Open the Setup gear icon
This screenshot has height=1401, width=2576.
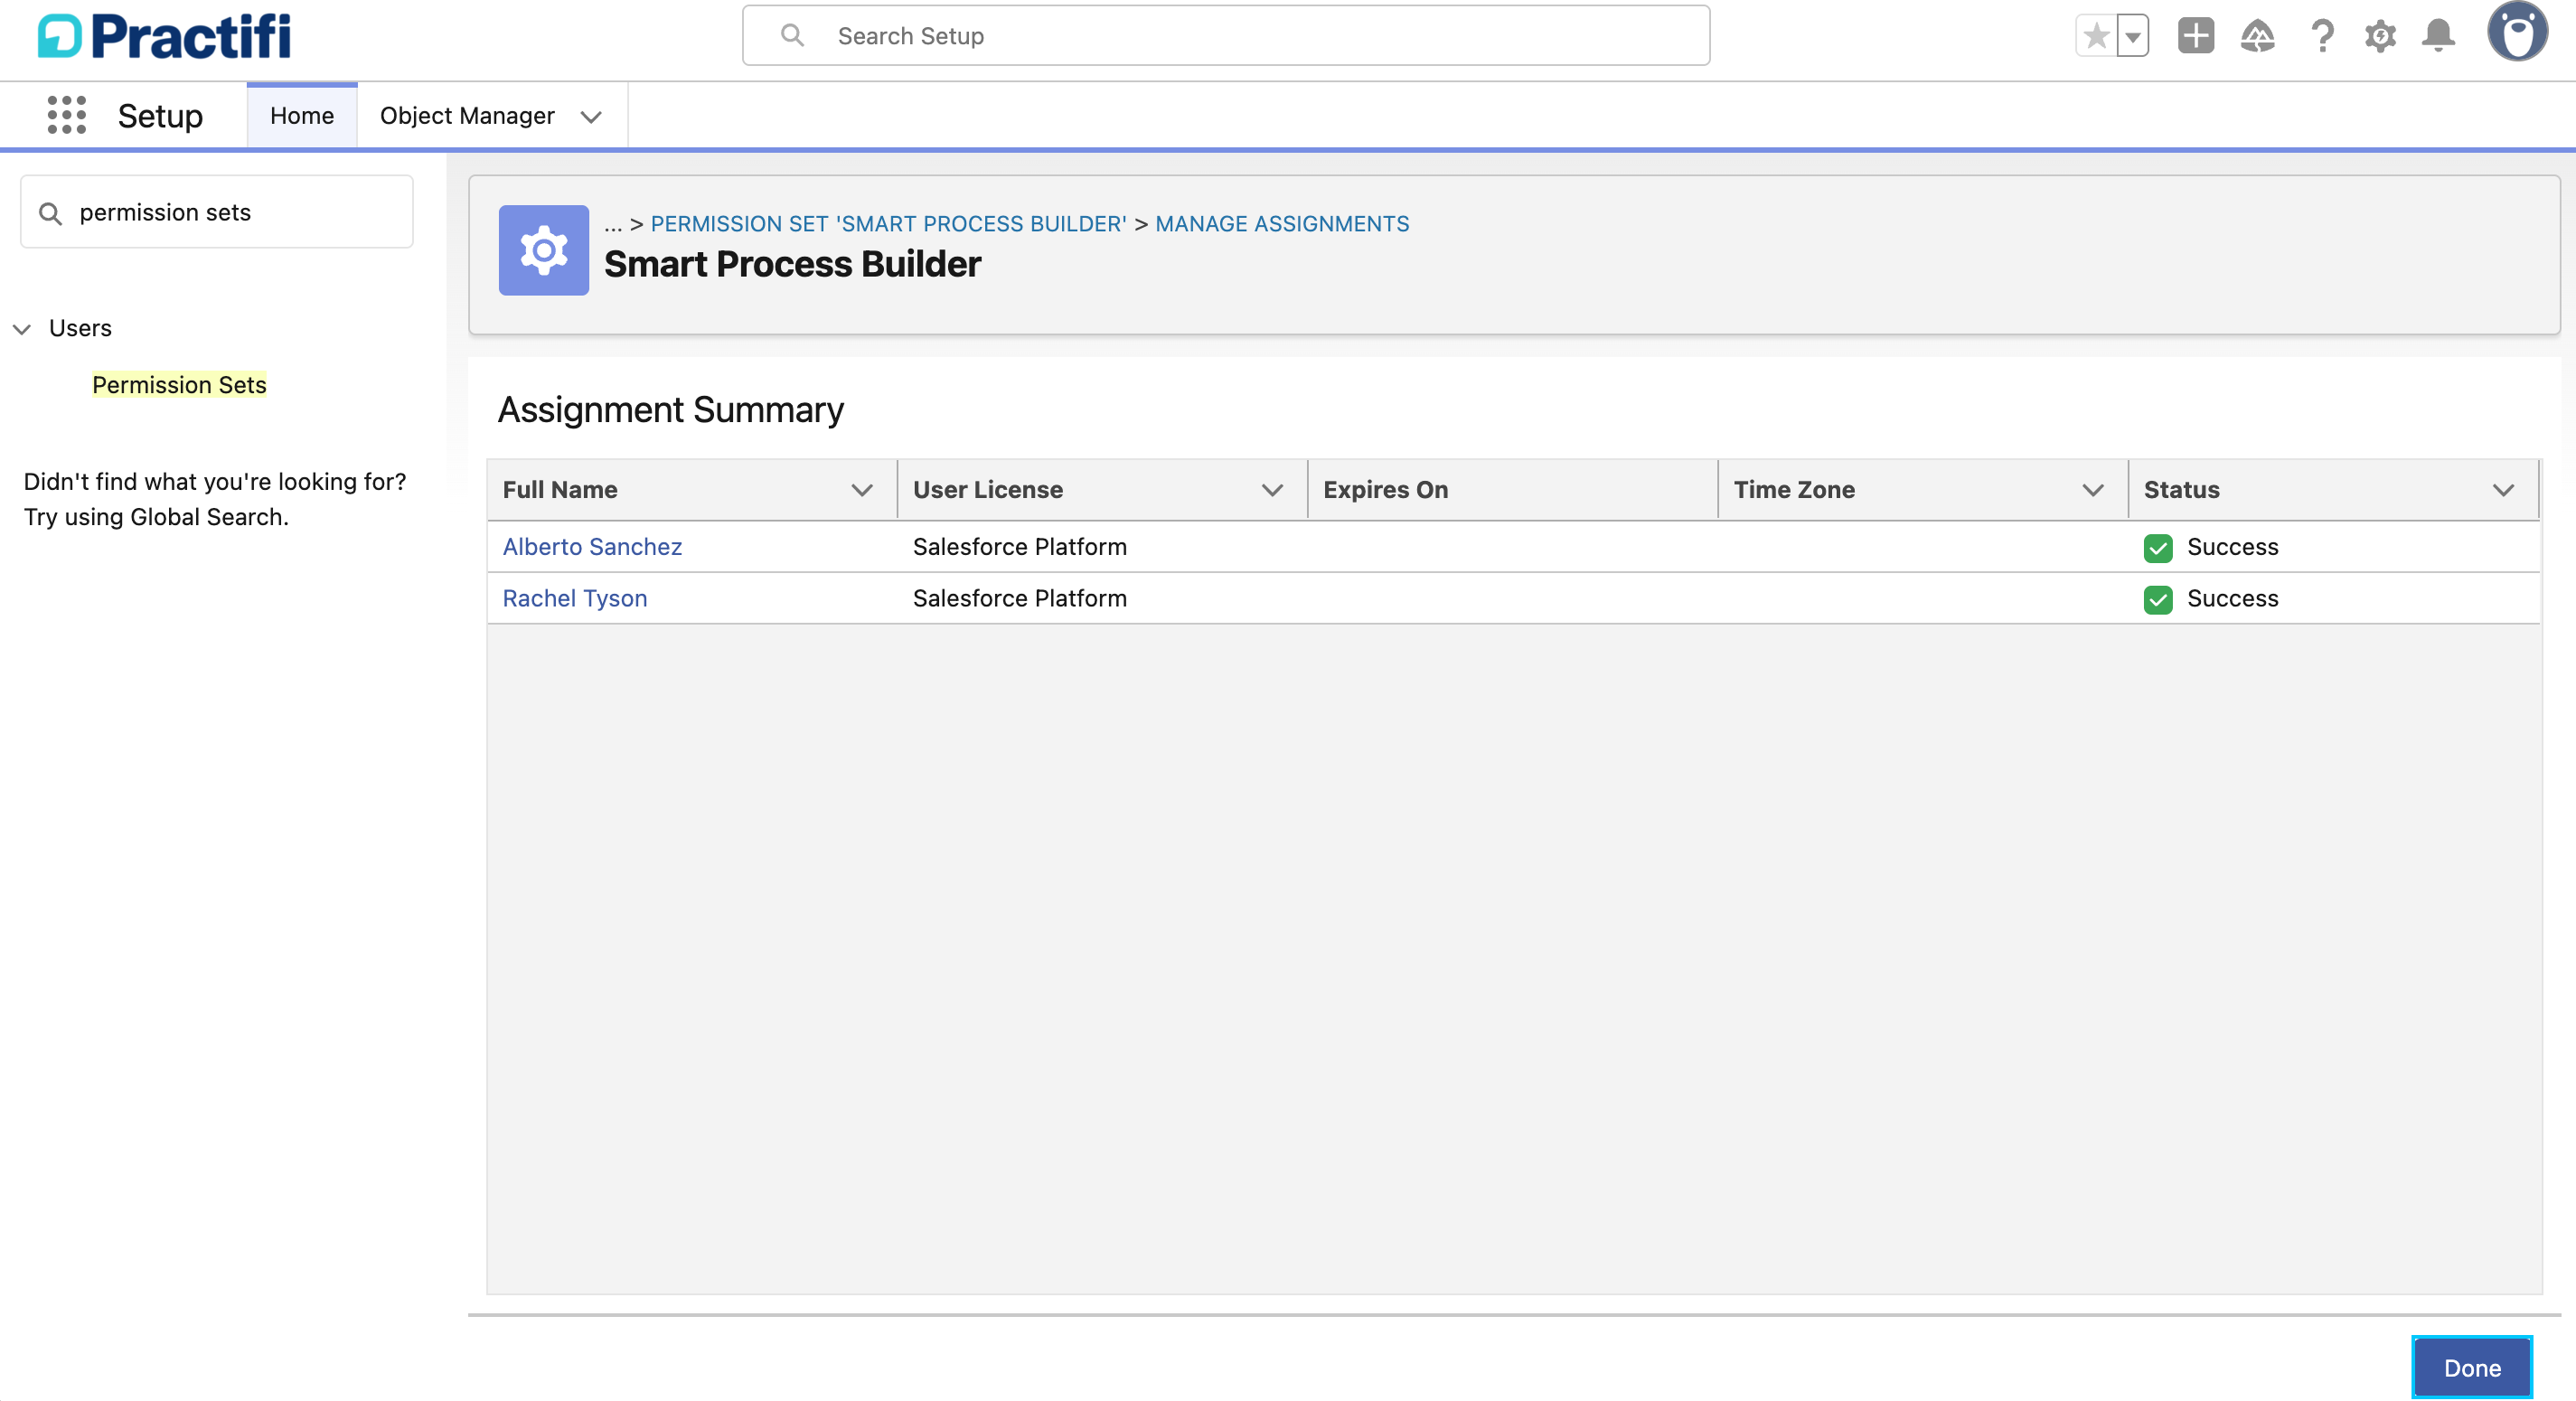pyautogui.click(x=2380, y=36)
